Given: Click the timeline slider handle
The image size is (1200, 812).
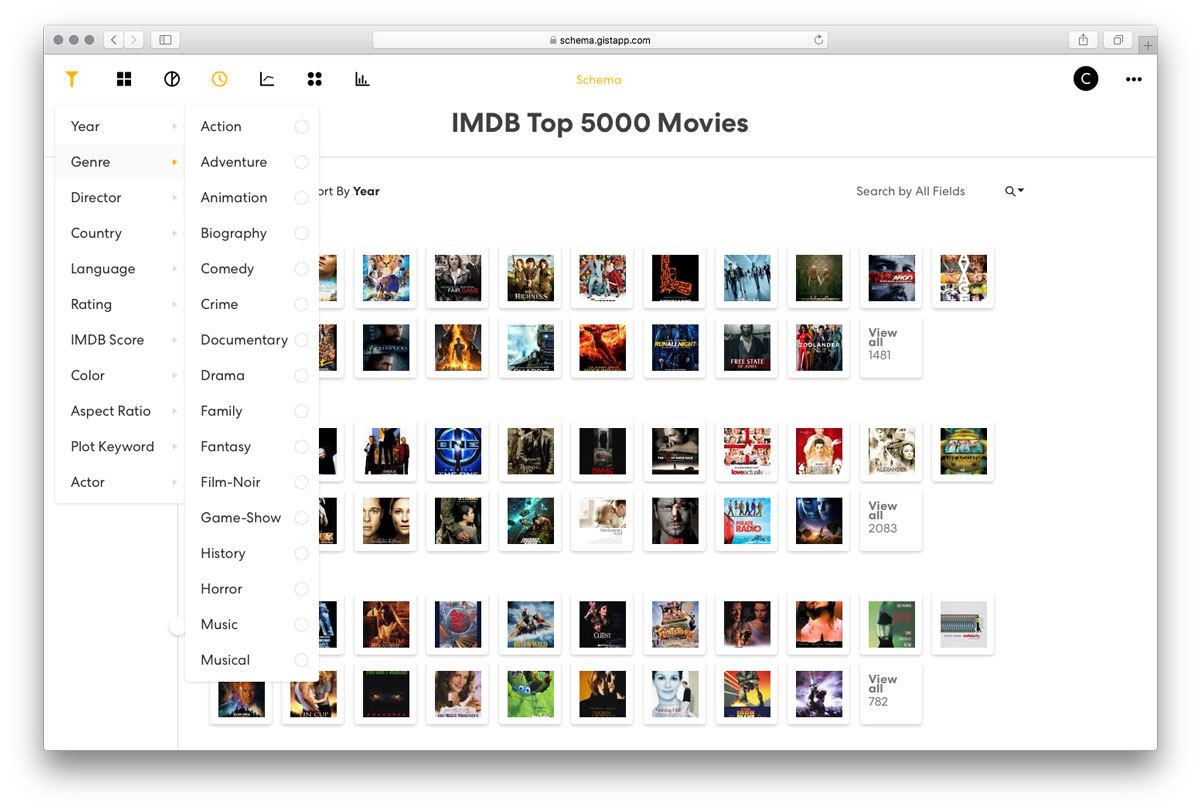Looking at the screenshot, I should (x=178, y=626).
